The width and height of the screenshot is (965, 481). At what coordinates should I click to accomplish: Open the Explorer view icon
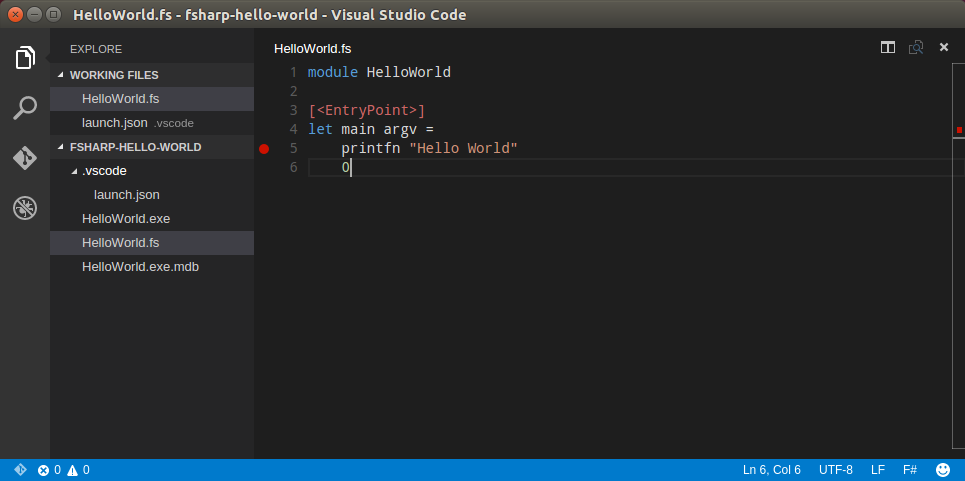(25, 58)
